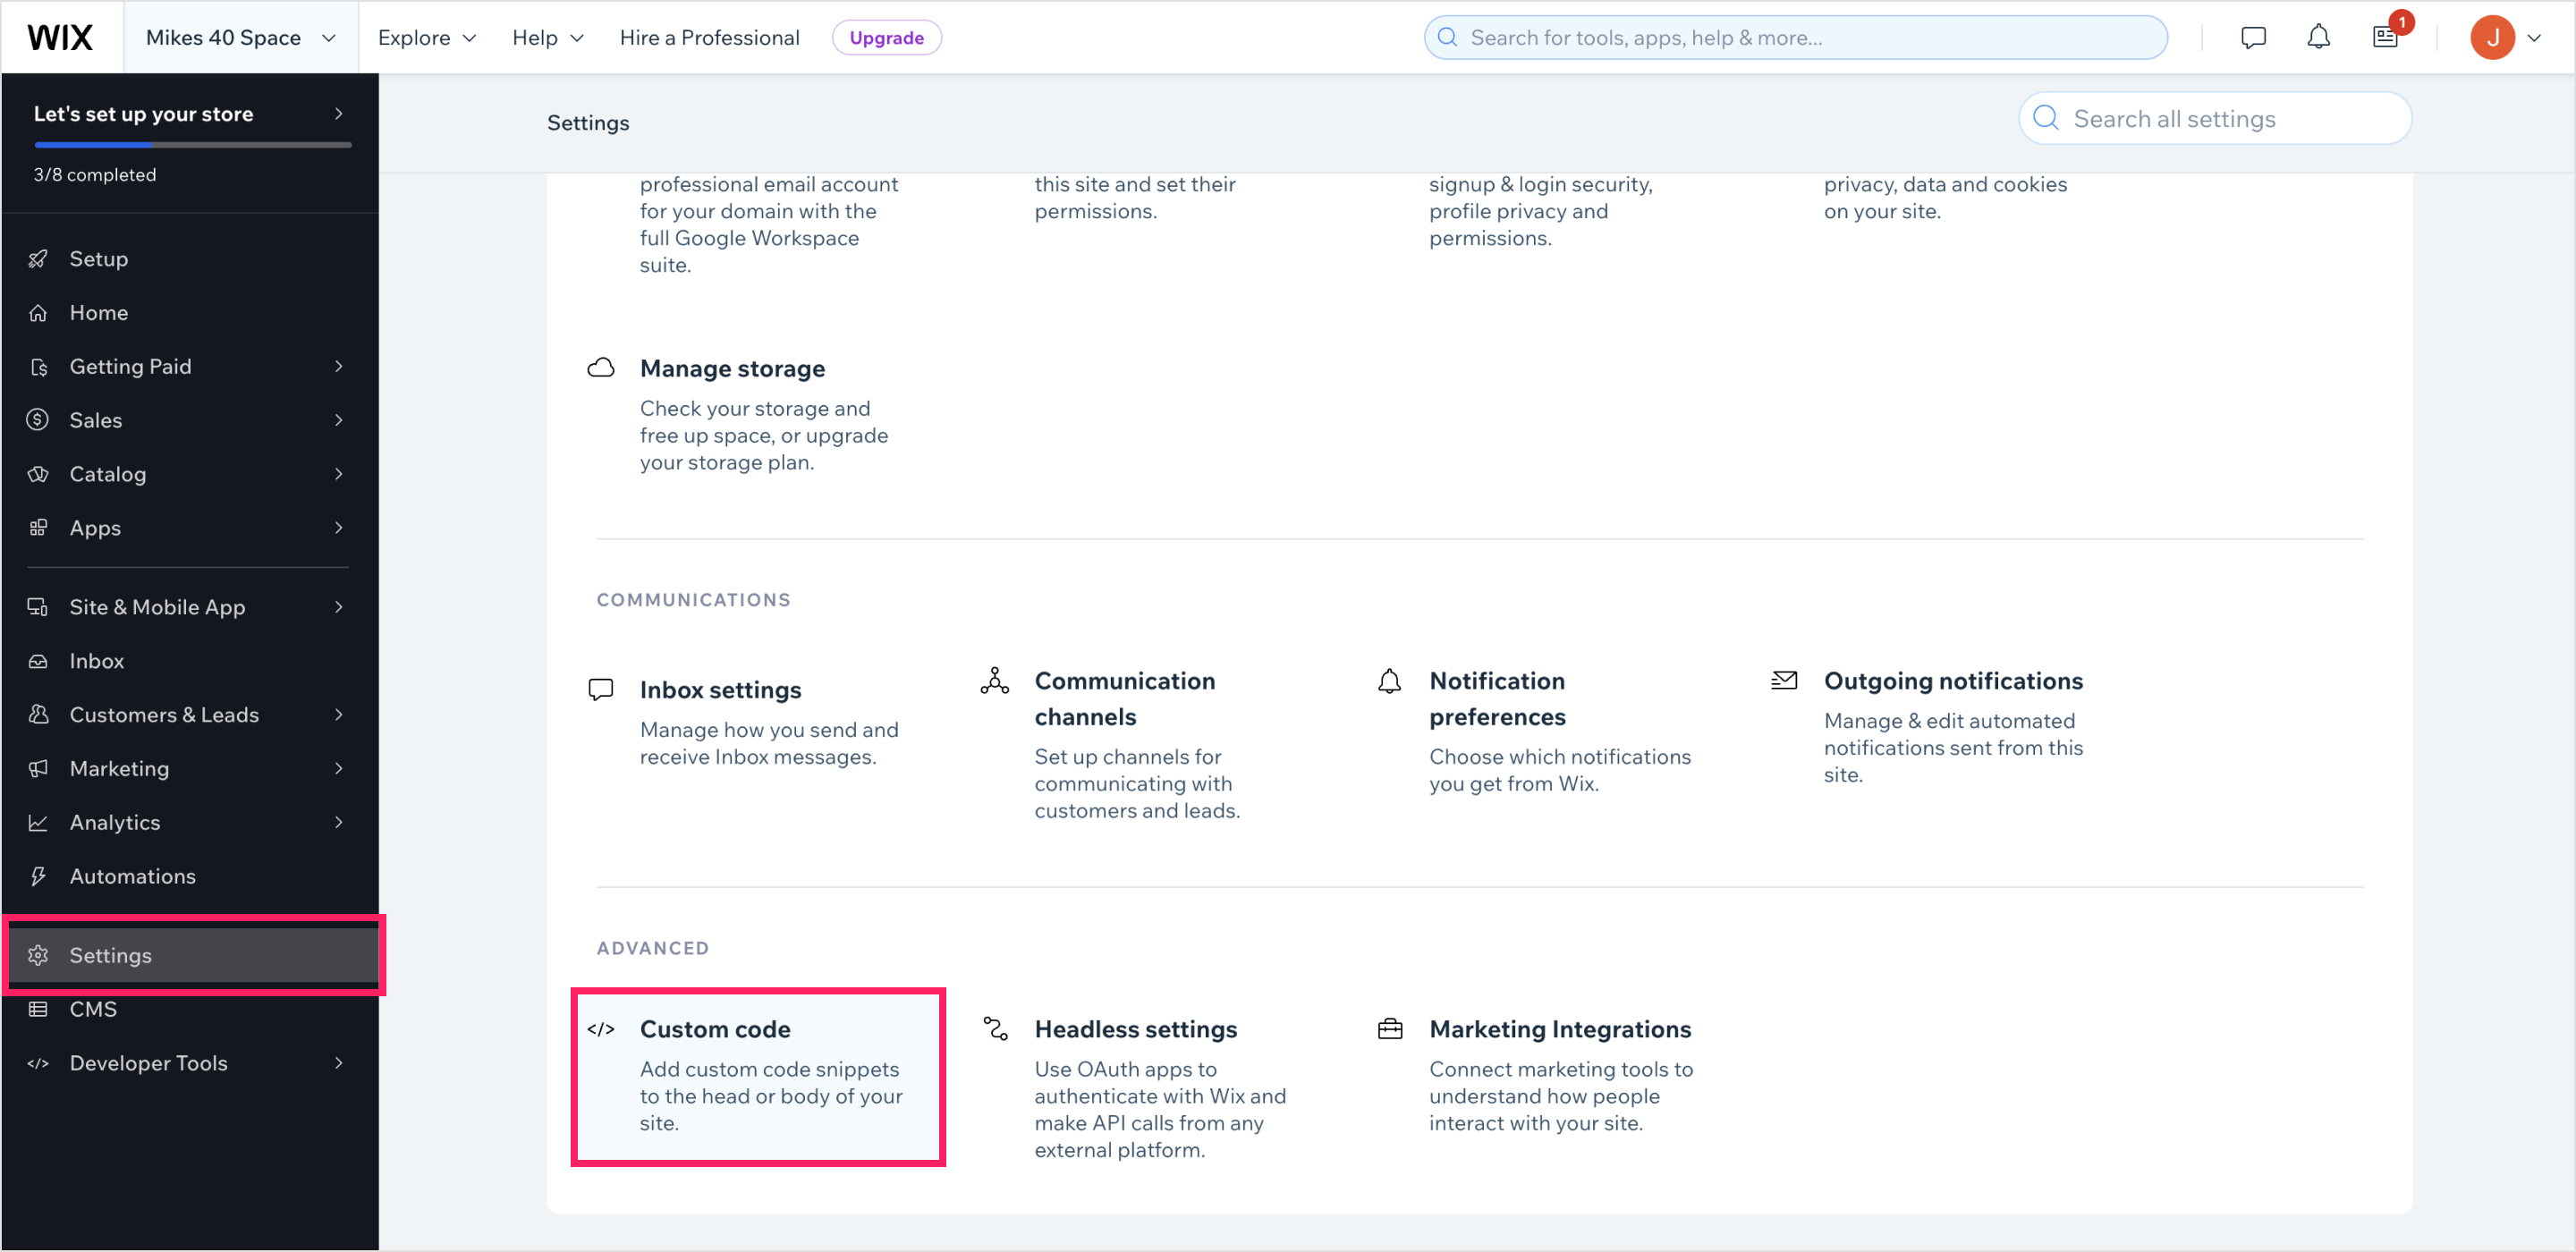
Task: Click the Custom code settings card
Action: pos(757,1077)
